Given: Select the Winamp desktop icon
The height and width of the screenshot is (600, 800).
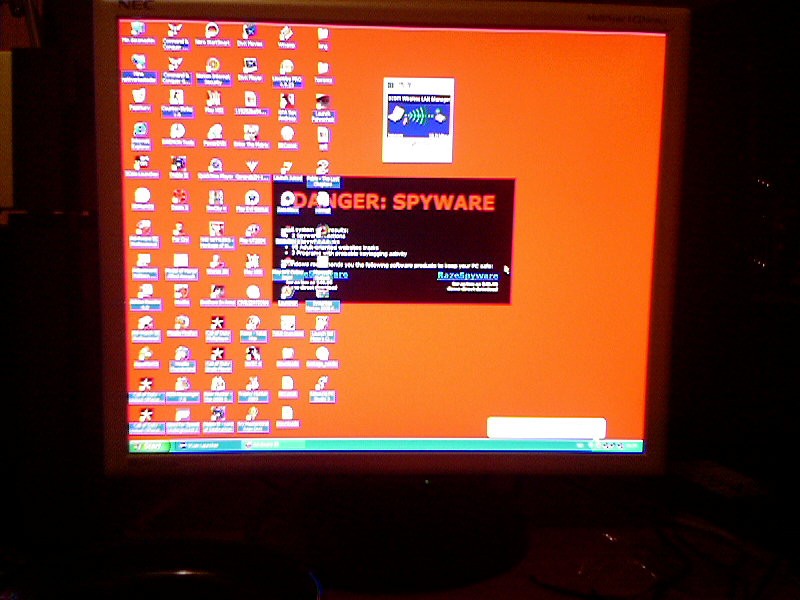Looking at the screenshot, I should (x=286, y=37).
